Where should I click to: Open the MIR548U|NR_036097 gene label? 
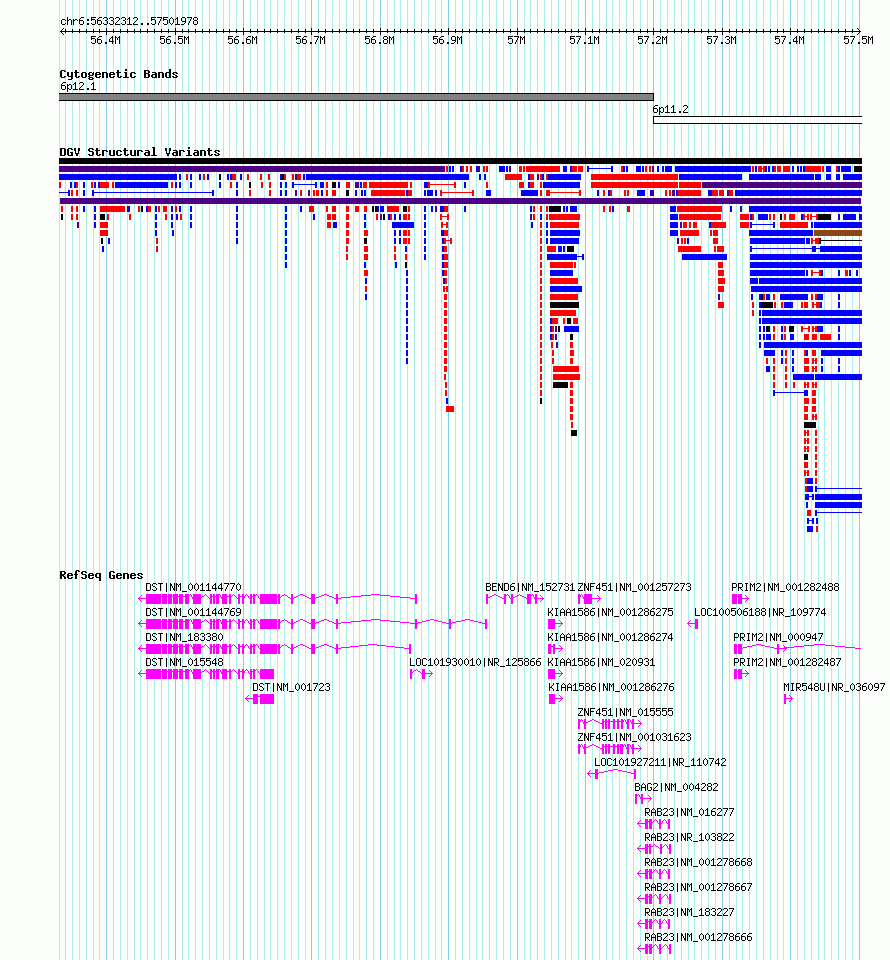tap(834, 688)
